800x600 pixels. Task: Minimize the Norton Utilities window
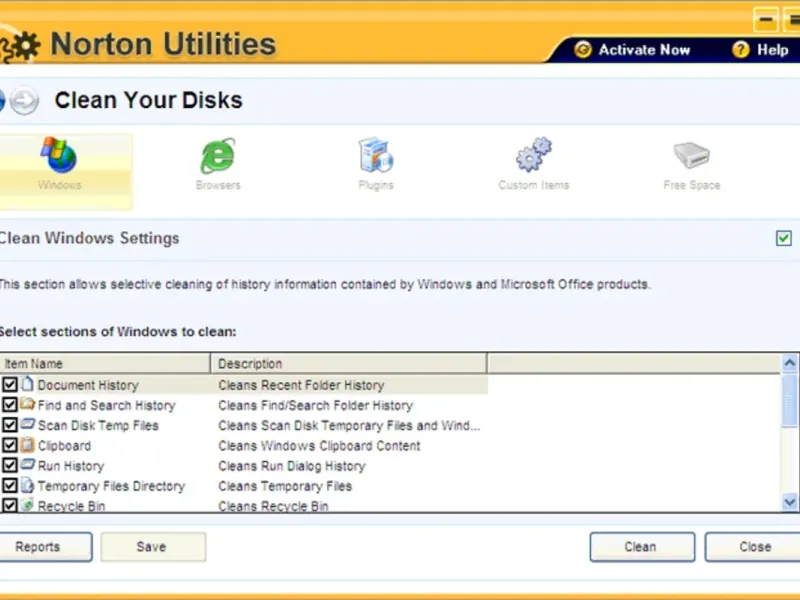point(765,20)
